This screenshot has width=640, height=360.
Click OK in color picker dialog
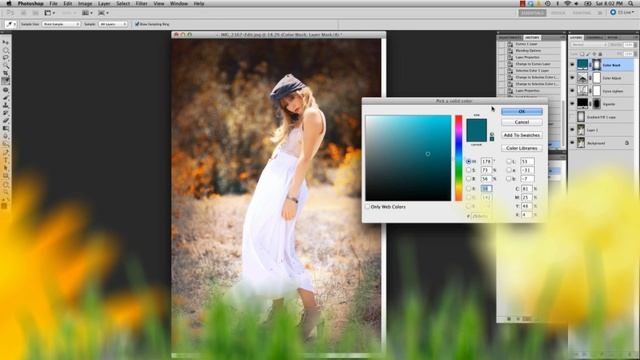pos(522,111)
